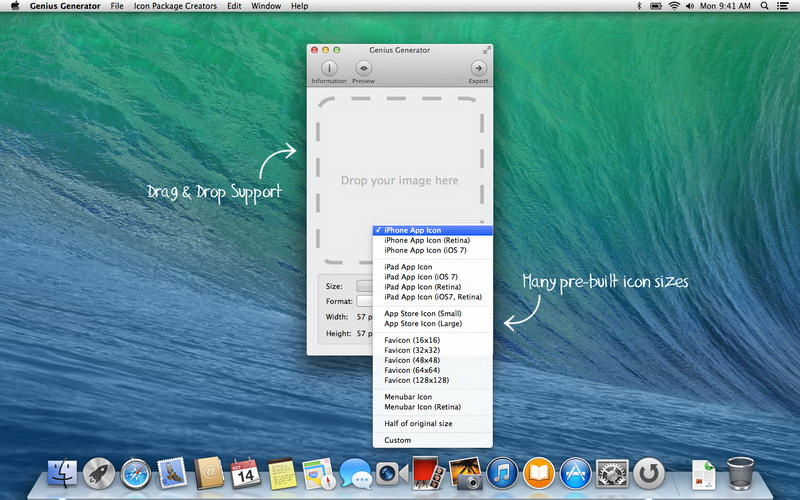This screenshot has height=500, width=800.
Task: Open Preview using the eye icon
Action: point(363,68)
